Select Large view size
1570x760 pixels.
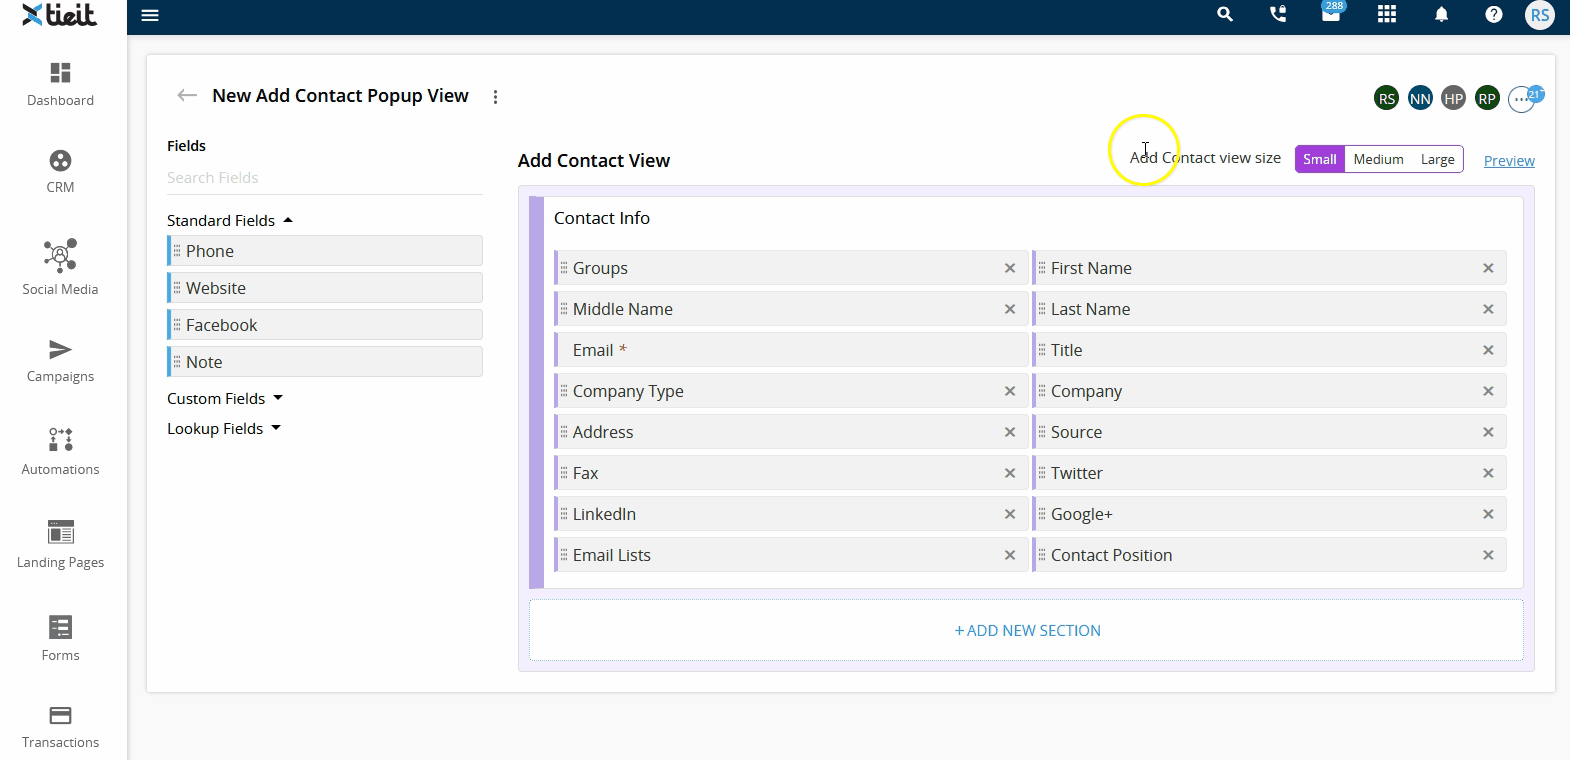pos(1437,159)
